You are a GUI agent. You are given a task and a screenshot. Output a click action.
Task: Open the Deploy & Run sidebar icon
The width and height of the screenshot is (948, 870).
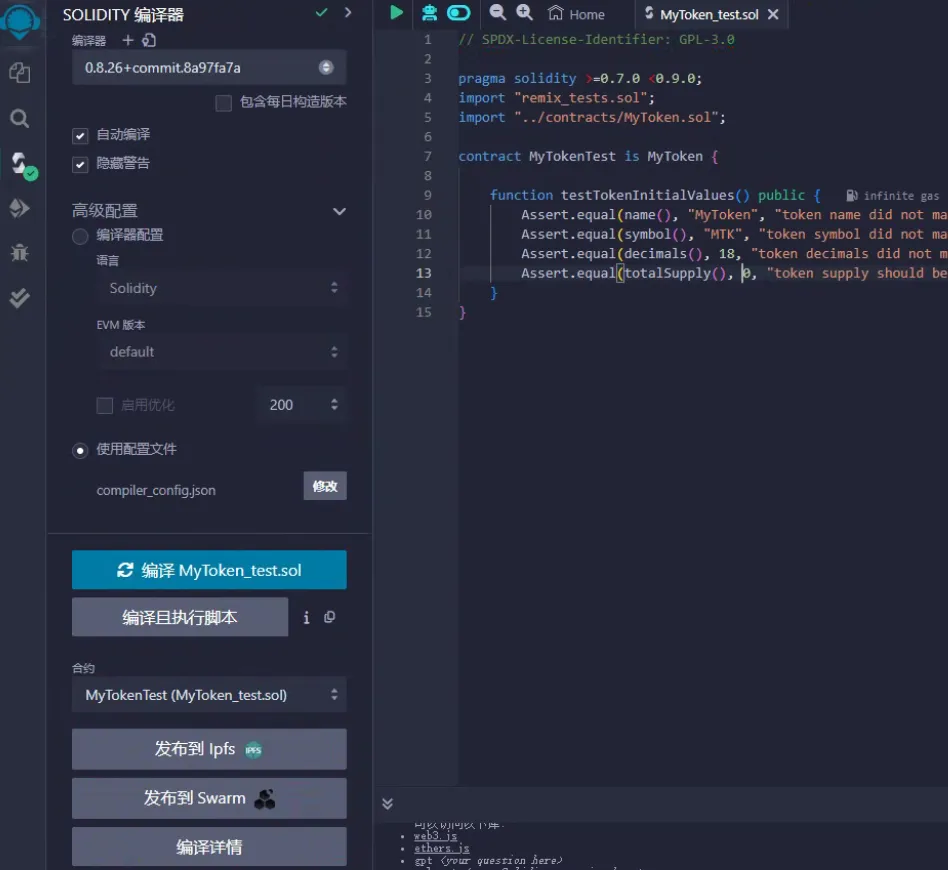[x=19, y=208]
